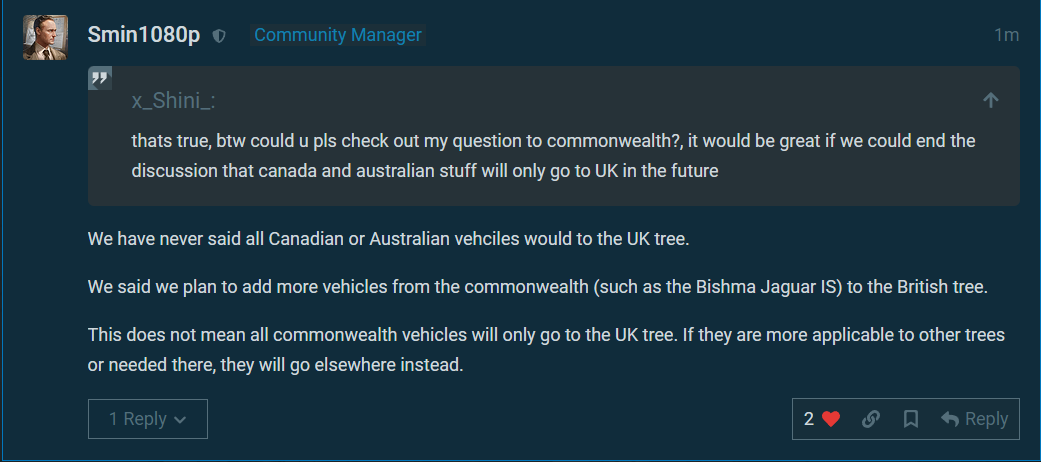Open Smin1080p's avatar profile picture
This screenshot has height=462, width=1041.
tap(45, 38)
